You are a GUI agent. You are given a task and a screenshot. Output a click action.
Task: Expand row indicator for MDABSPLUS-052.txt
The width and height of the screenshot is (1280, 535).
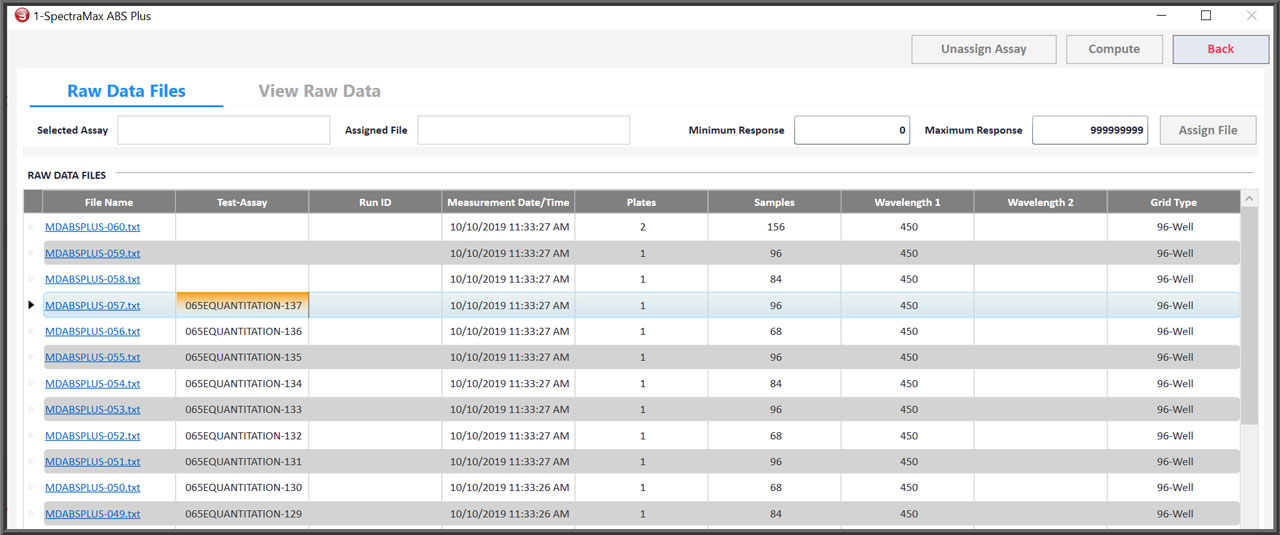32,436
